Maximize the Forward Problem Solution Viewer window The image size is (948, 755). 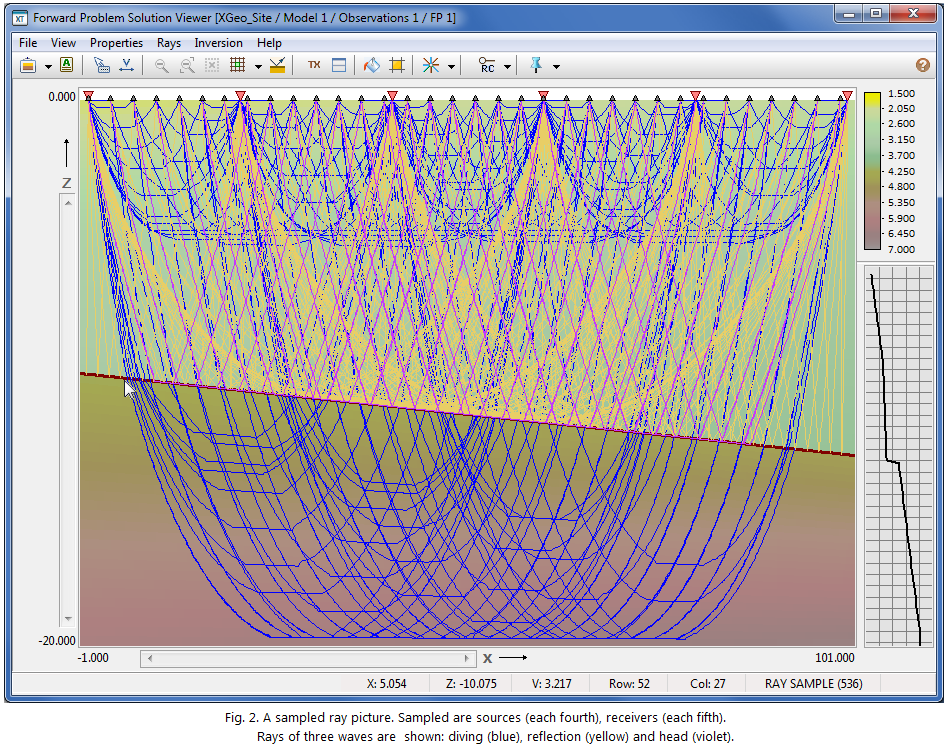[x=876, y=14]
